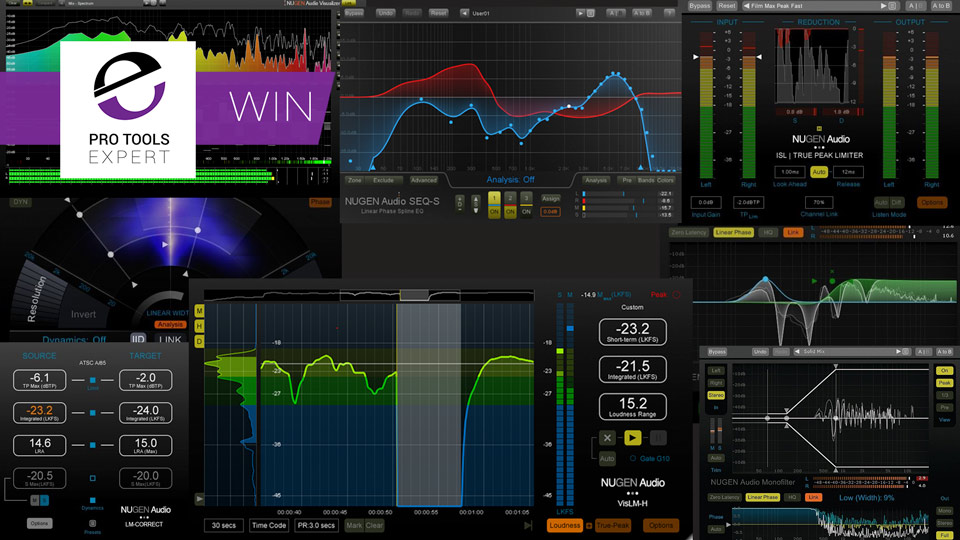Click the Assign button in SEQ-S
Image resolution: width=960 pixels, height=540 pixels.
550,198
